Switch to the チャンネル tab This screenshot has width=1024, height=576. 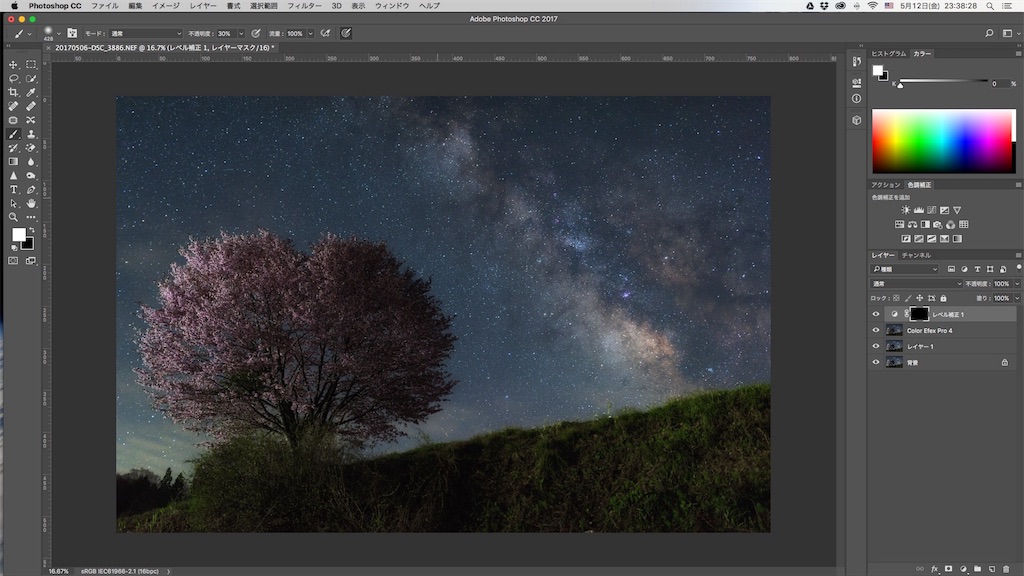[x=916, y=255]
